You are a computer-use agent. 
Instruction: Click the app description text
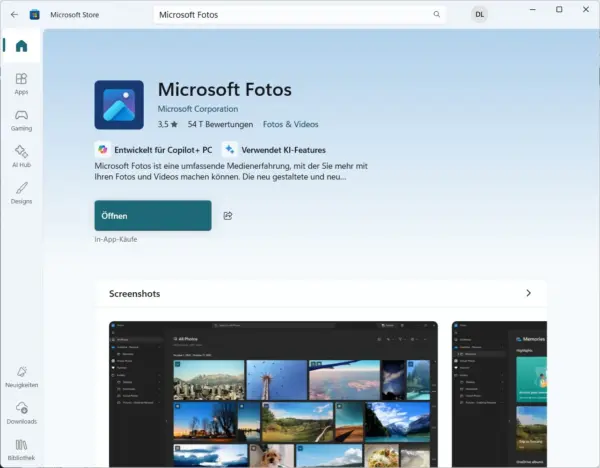tap(231, 171)
